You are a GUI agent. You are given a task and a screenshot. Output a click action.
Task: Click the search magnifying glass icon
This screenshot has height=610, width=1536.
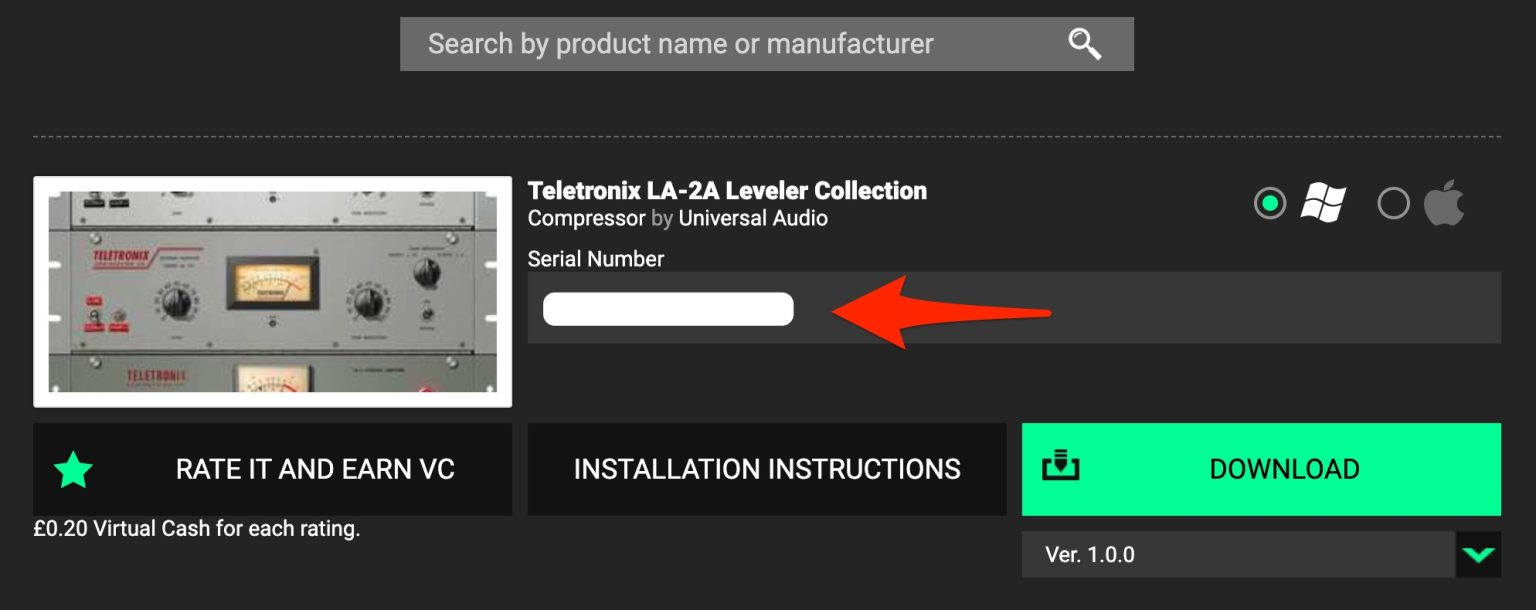[x=1085, y=44]
